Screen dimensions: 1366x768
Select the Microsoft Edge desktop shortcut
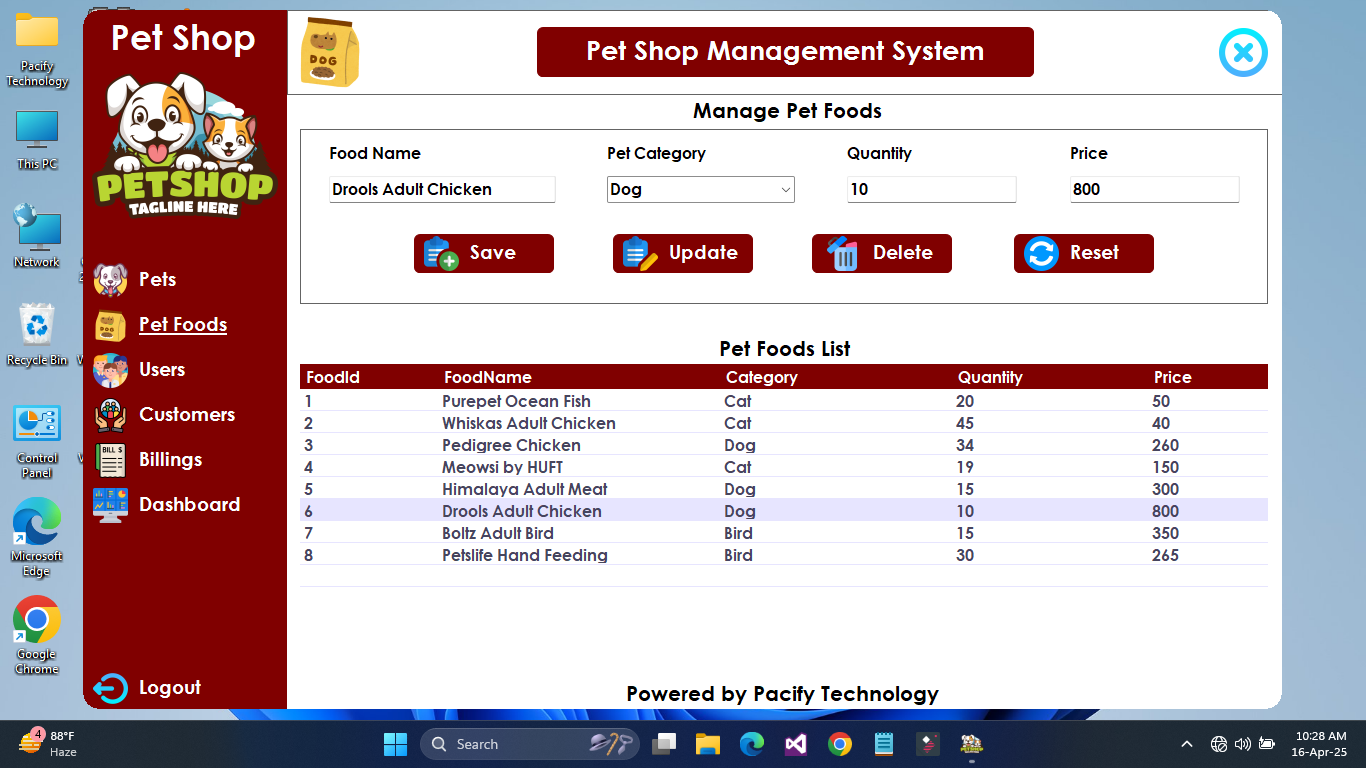click(37, 538)
